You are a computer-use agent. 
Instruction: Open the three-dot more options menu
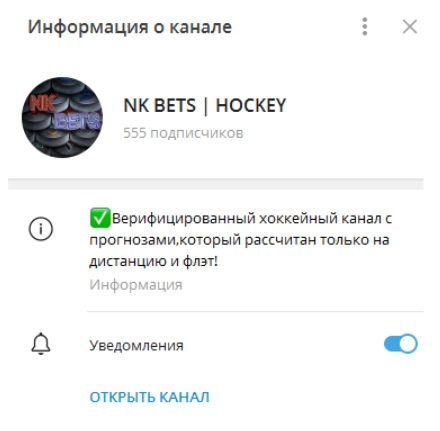tap(365, 26)
